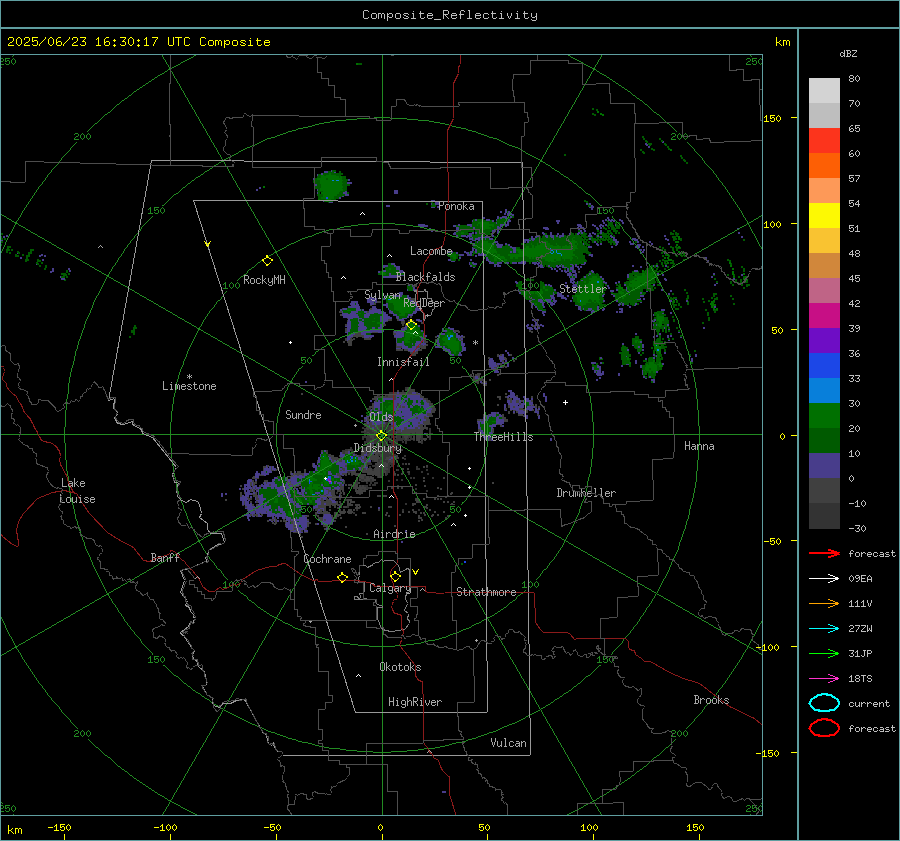Screen dimensions: 900x841
Task: Click the yellow diamond marker near RockyMH
Action: pyautogui.click(x=267, y=261)
